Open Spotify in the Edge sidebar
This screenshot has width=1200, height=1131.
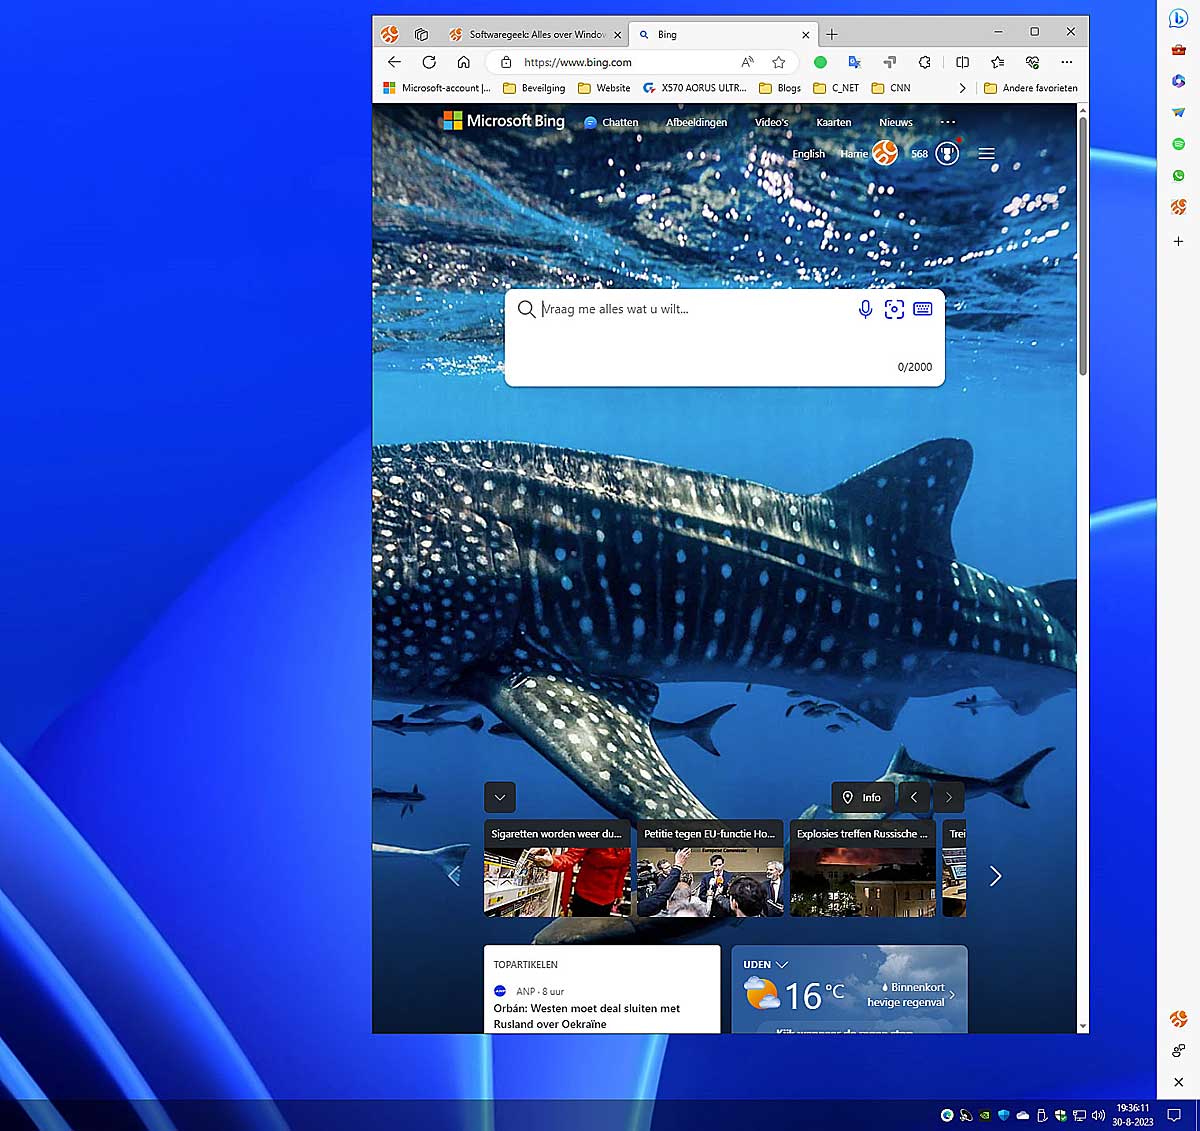click(x=1179, y=144)
